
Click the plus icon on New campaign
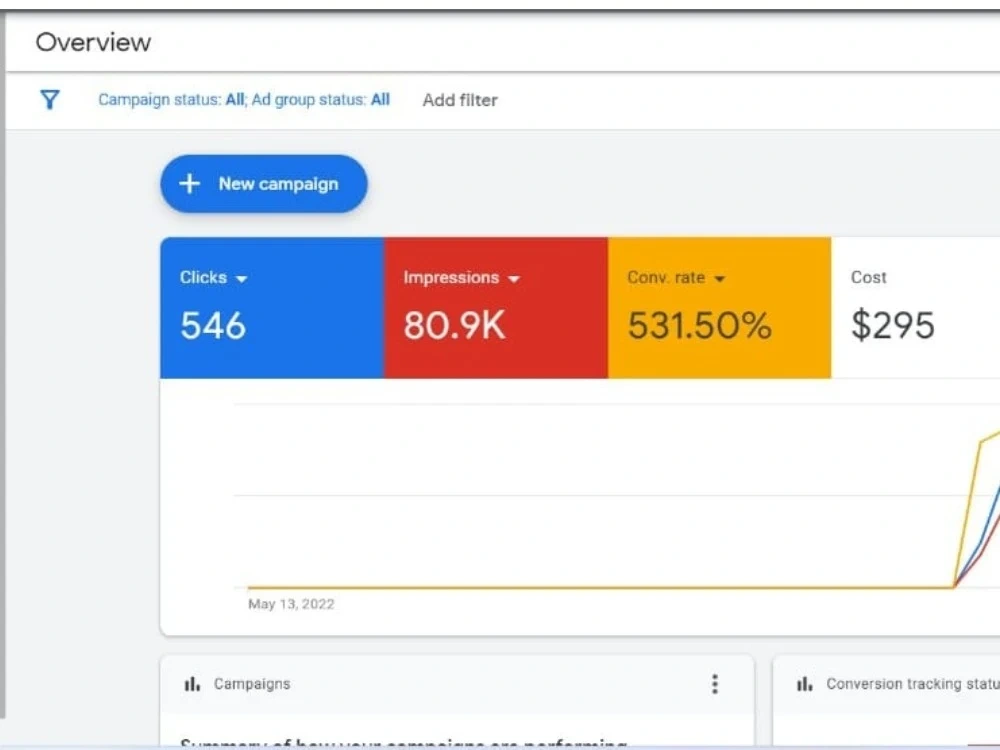coord(189,184)
